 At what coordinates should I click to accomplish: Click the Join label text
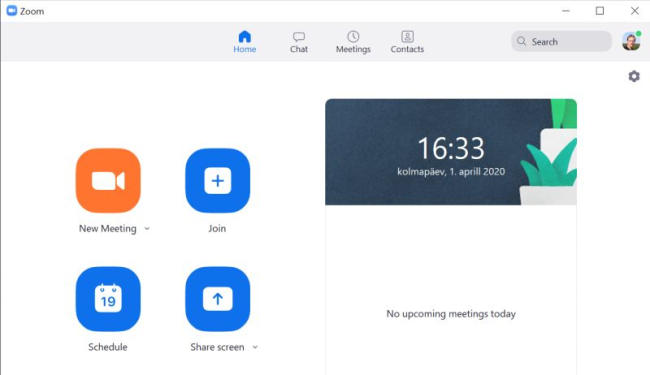(x=217, y=228)
